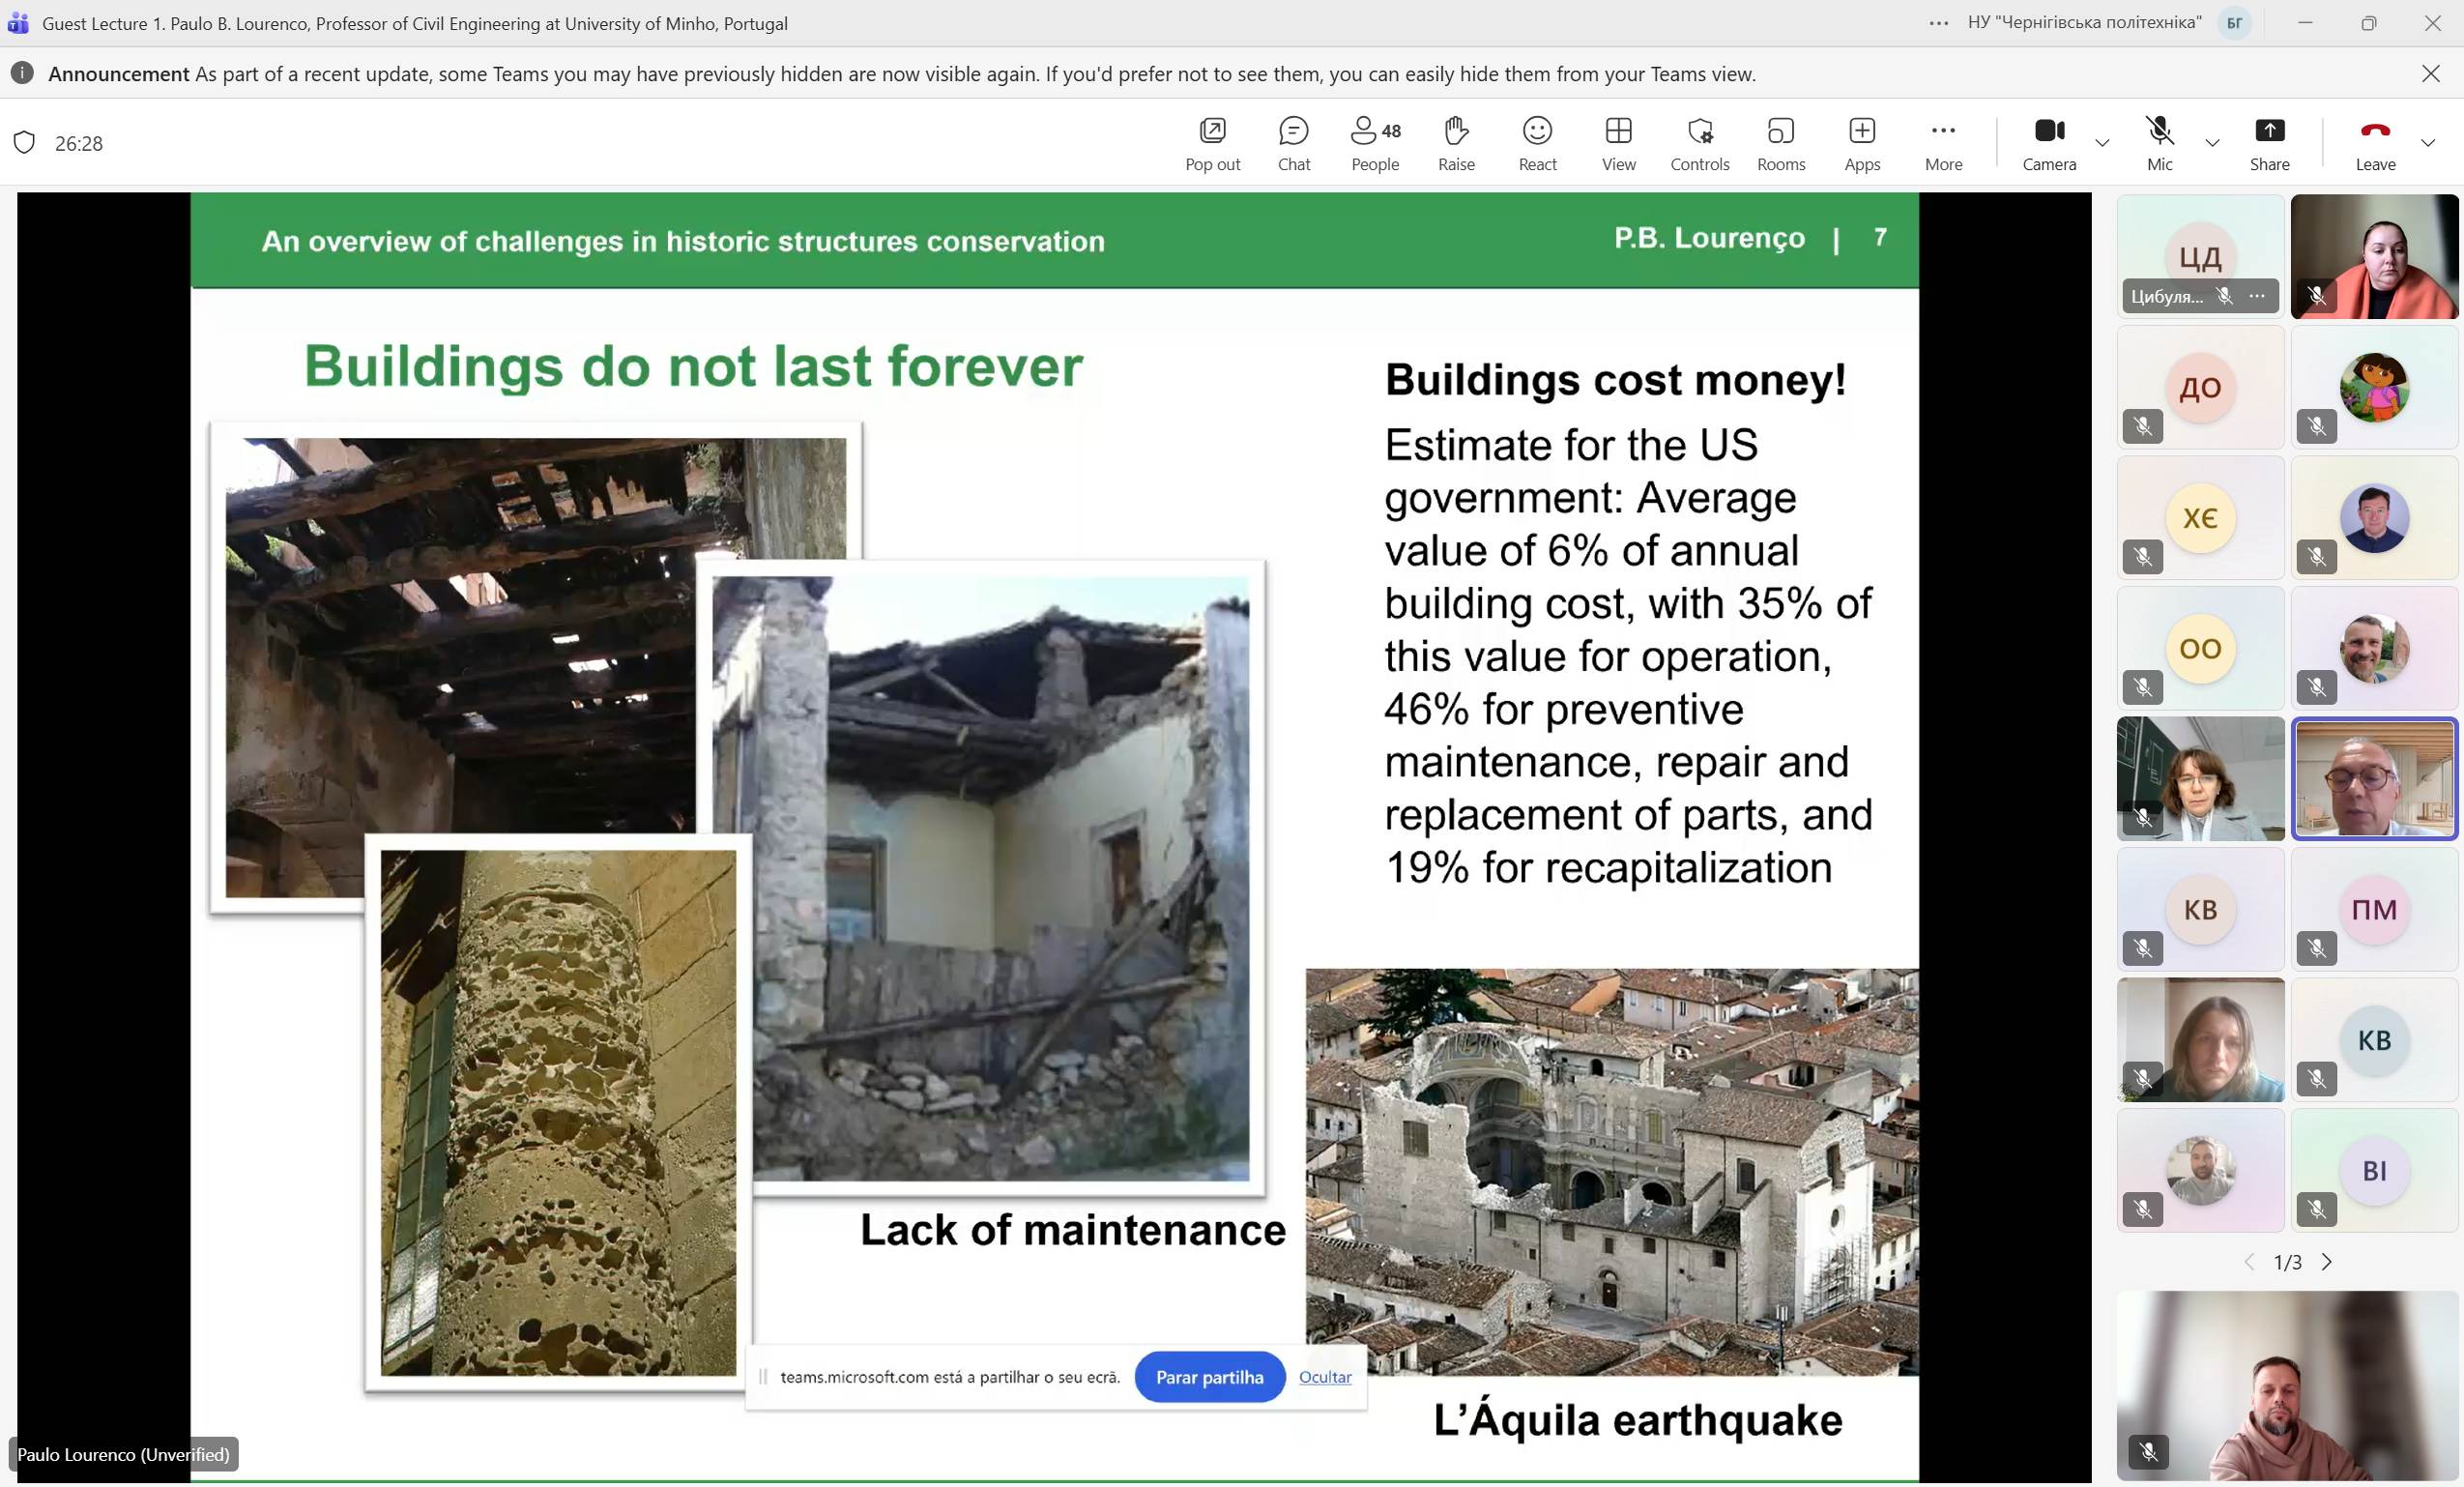Open the More actions menu
Image resolution: width=2464 pixels, height=1487 pixels.
pos(1943,143)
